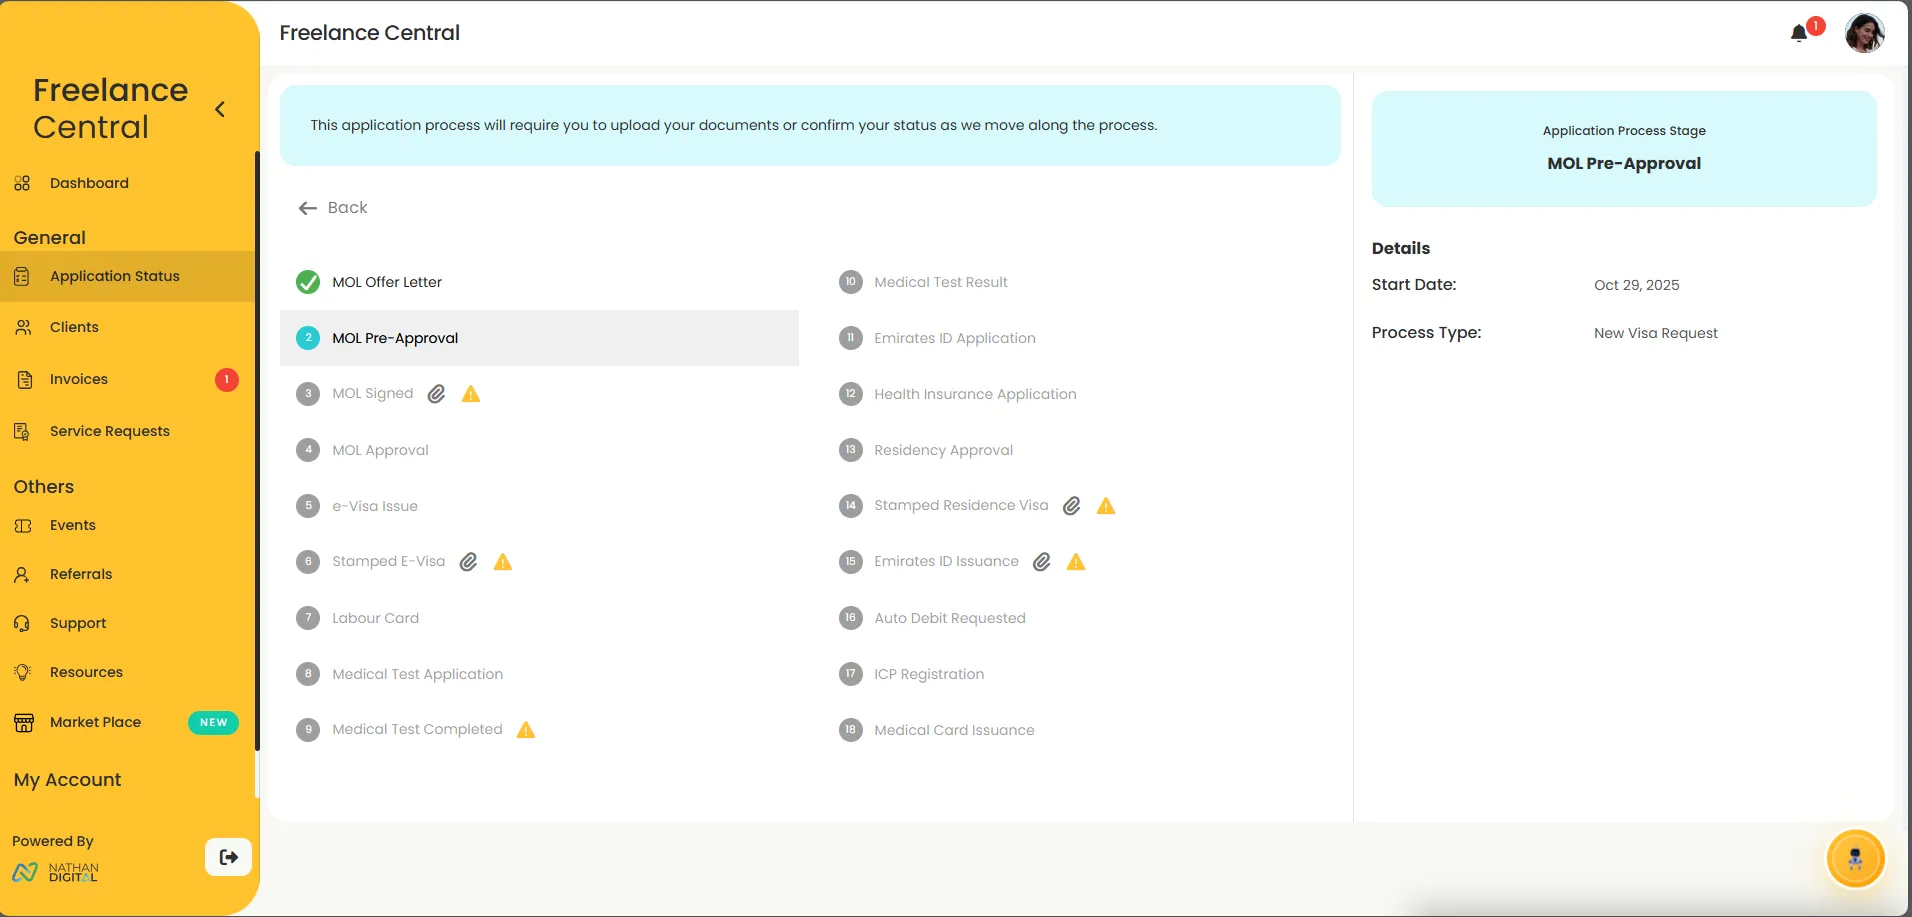The height and width of the screenshot is (917, 1912).
Task: Open Invoices from the sidebar
Action: (78, 379)
